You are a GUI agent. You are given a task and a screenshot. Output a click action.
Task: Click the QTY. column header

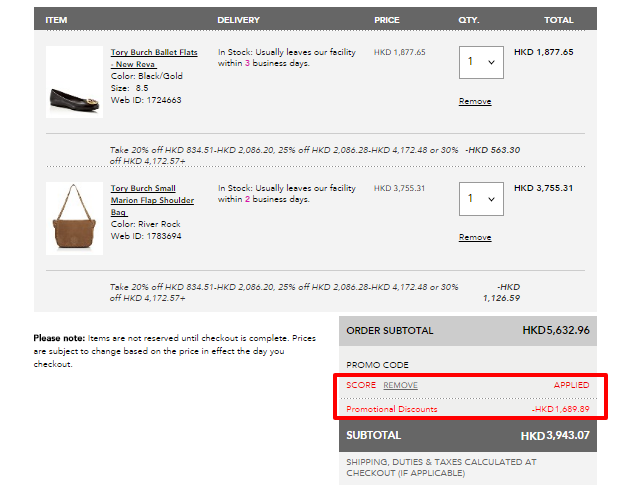[469, 20]
